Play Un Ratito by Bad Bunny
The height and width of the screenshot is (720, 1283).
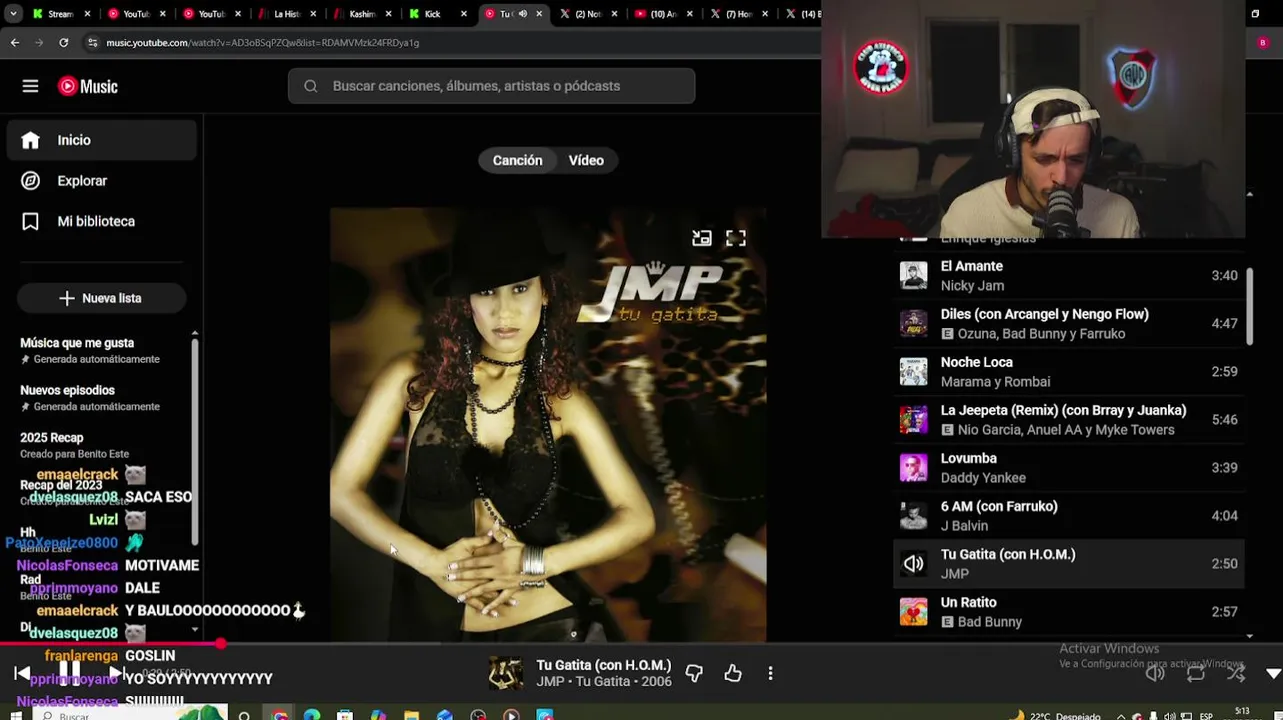click(x=1068, y=612)
